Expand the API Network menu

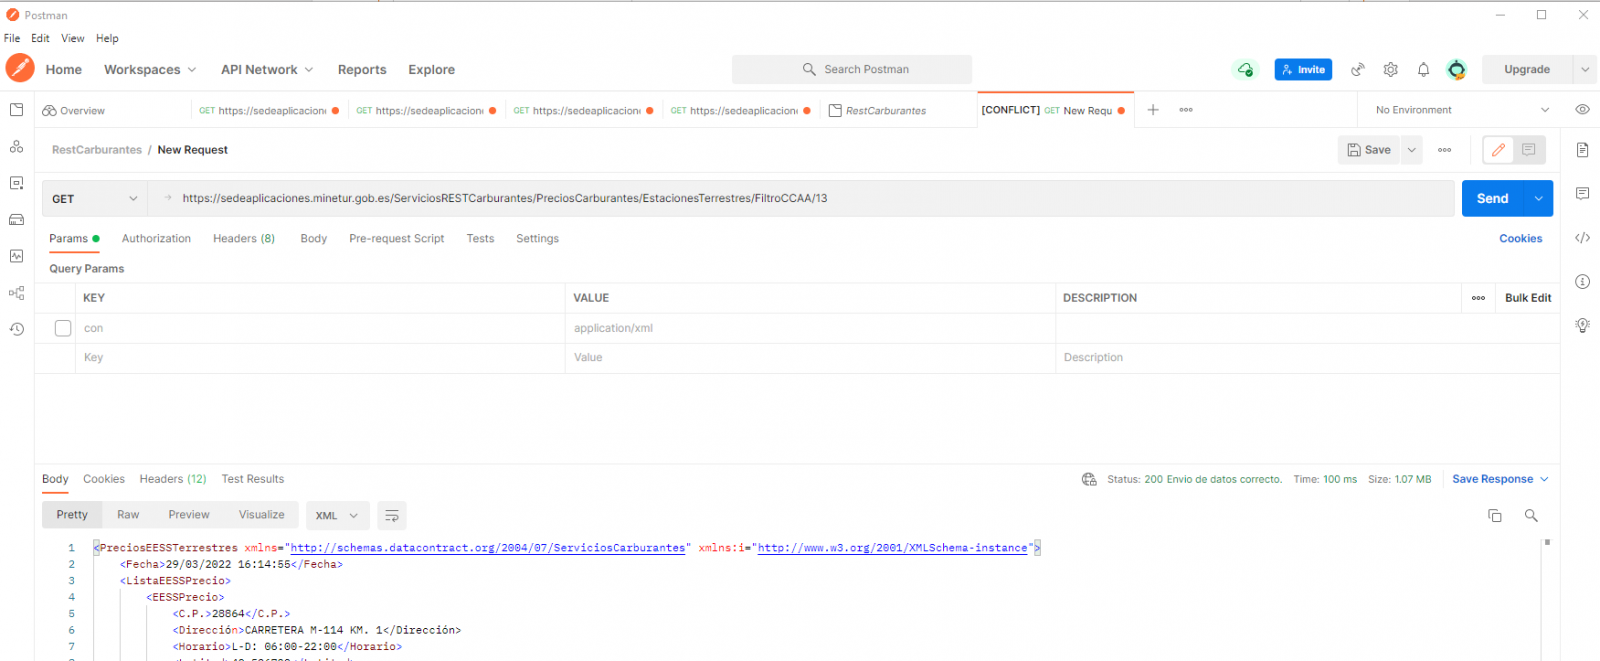click(x=267, y=70)
